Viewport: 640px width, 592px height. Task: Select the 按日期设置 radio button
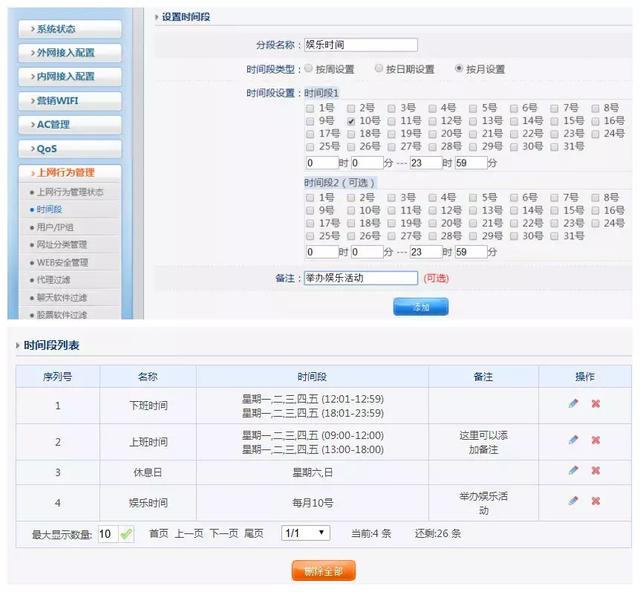(379, 69)
